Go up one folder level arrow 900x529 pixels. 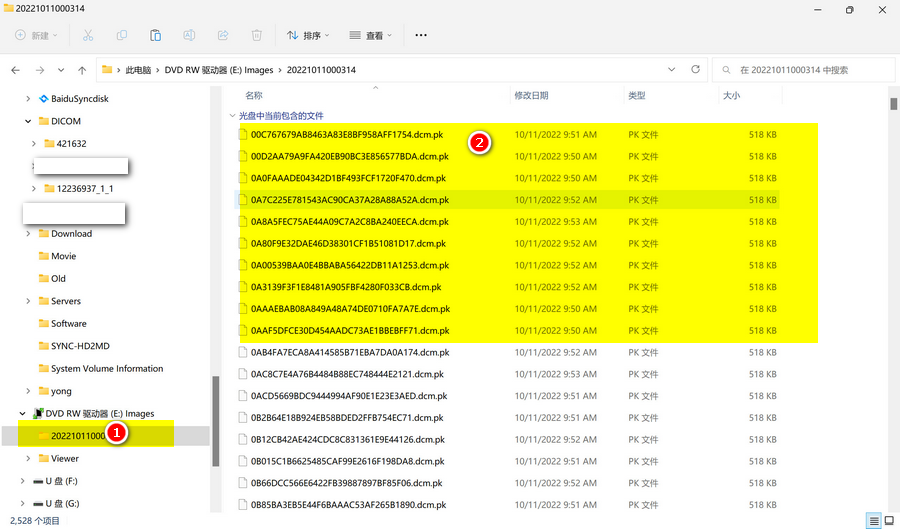[82, 70]
